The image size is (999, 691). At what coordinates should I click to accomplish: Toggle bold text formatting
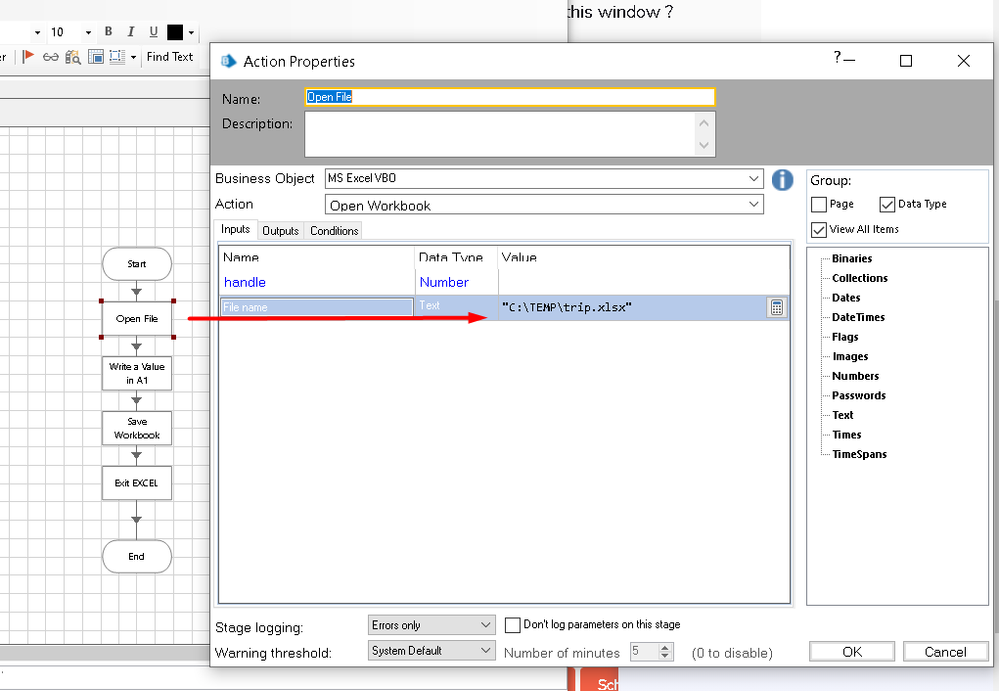[109, 32]
